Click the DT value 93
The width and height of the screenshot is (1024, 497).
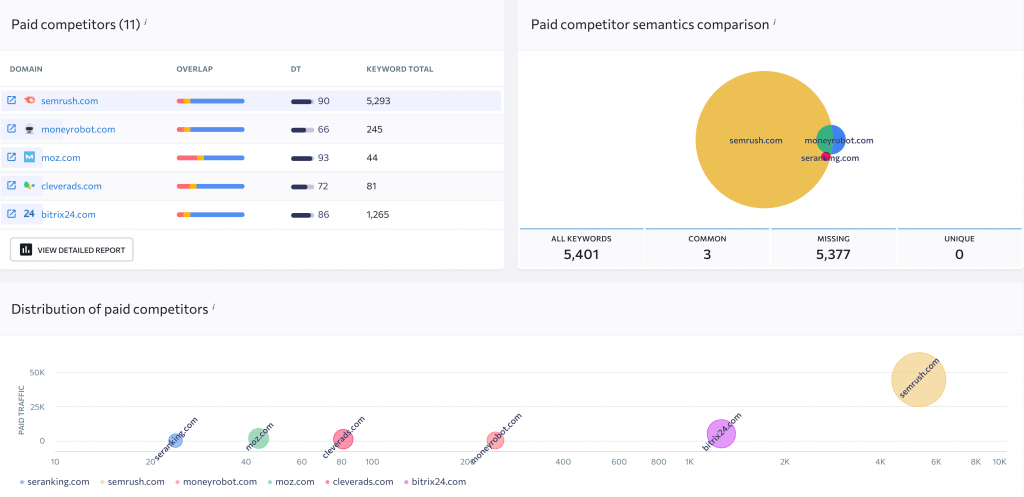[x=323, y=157]
